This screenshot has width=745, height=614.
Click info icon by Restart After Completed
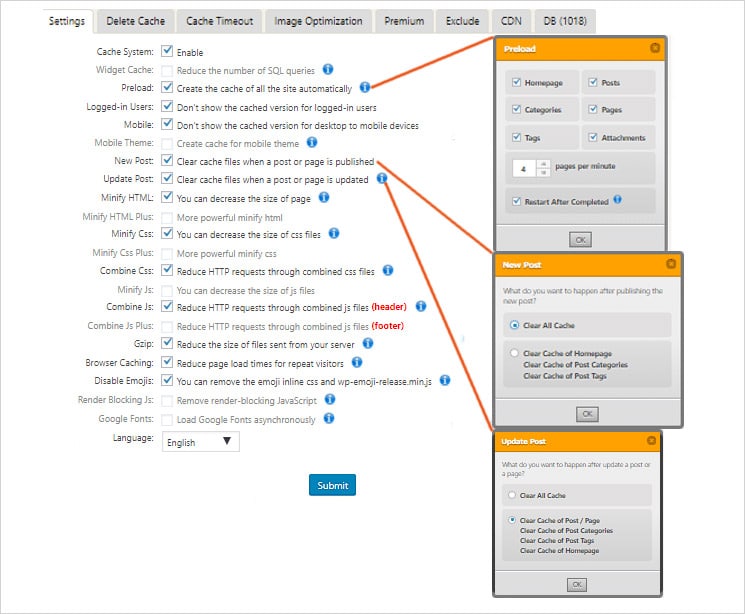(617, 199)
